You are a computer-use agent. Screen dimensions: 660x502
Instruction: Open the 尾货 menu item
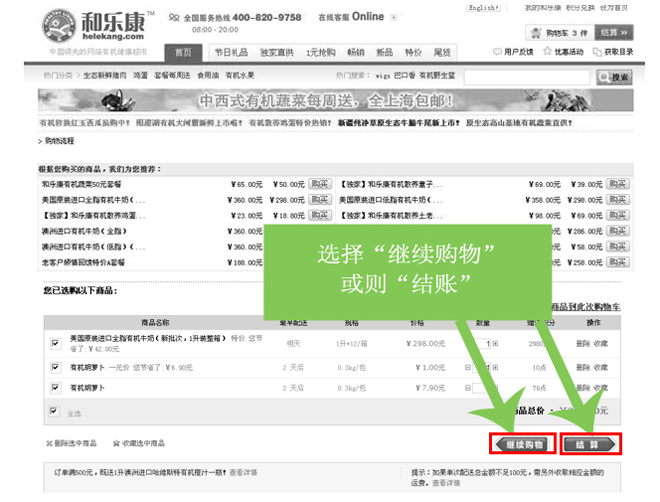click(442, 52)
